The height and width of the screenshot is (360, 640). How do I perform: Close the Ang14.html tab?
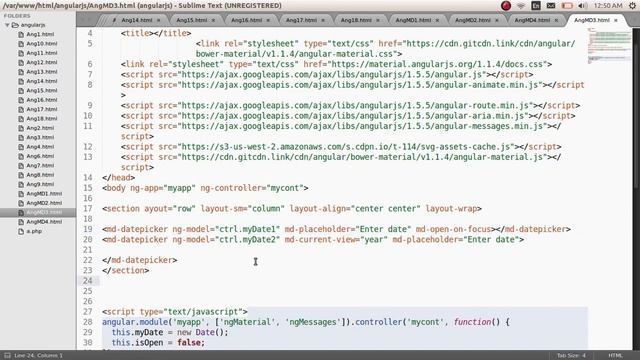coord(158,20)
